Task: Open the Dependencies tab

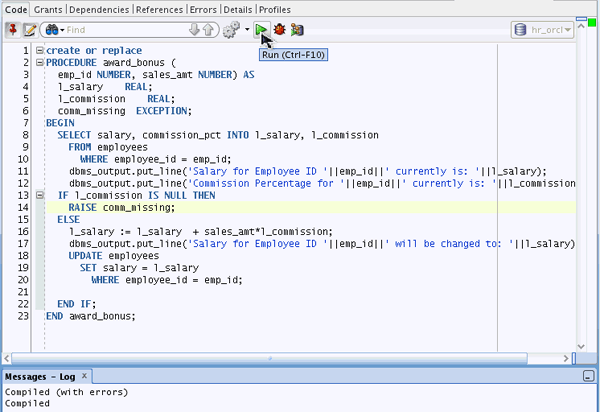Action: pos(100,9)
